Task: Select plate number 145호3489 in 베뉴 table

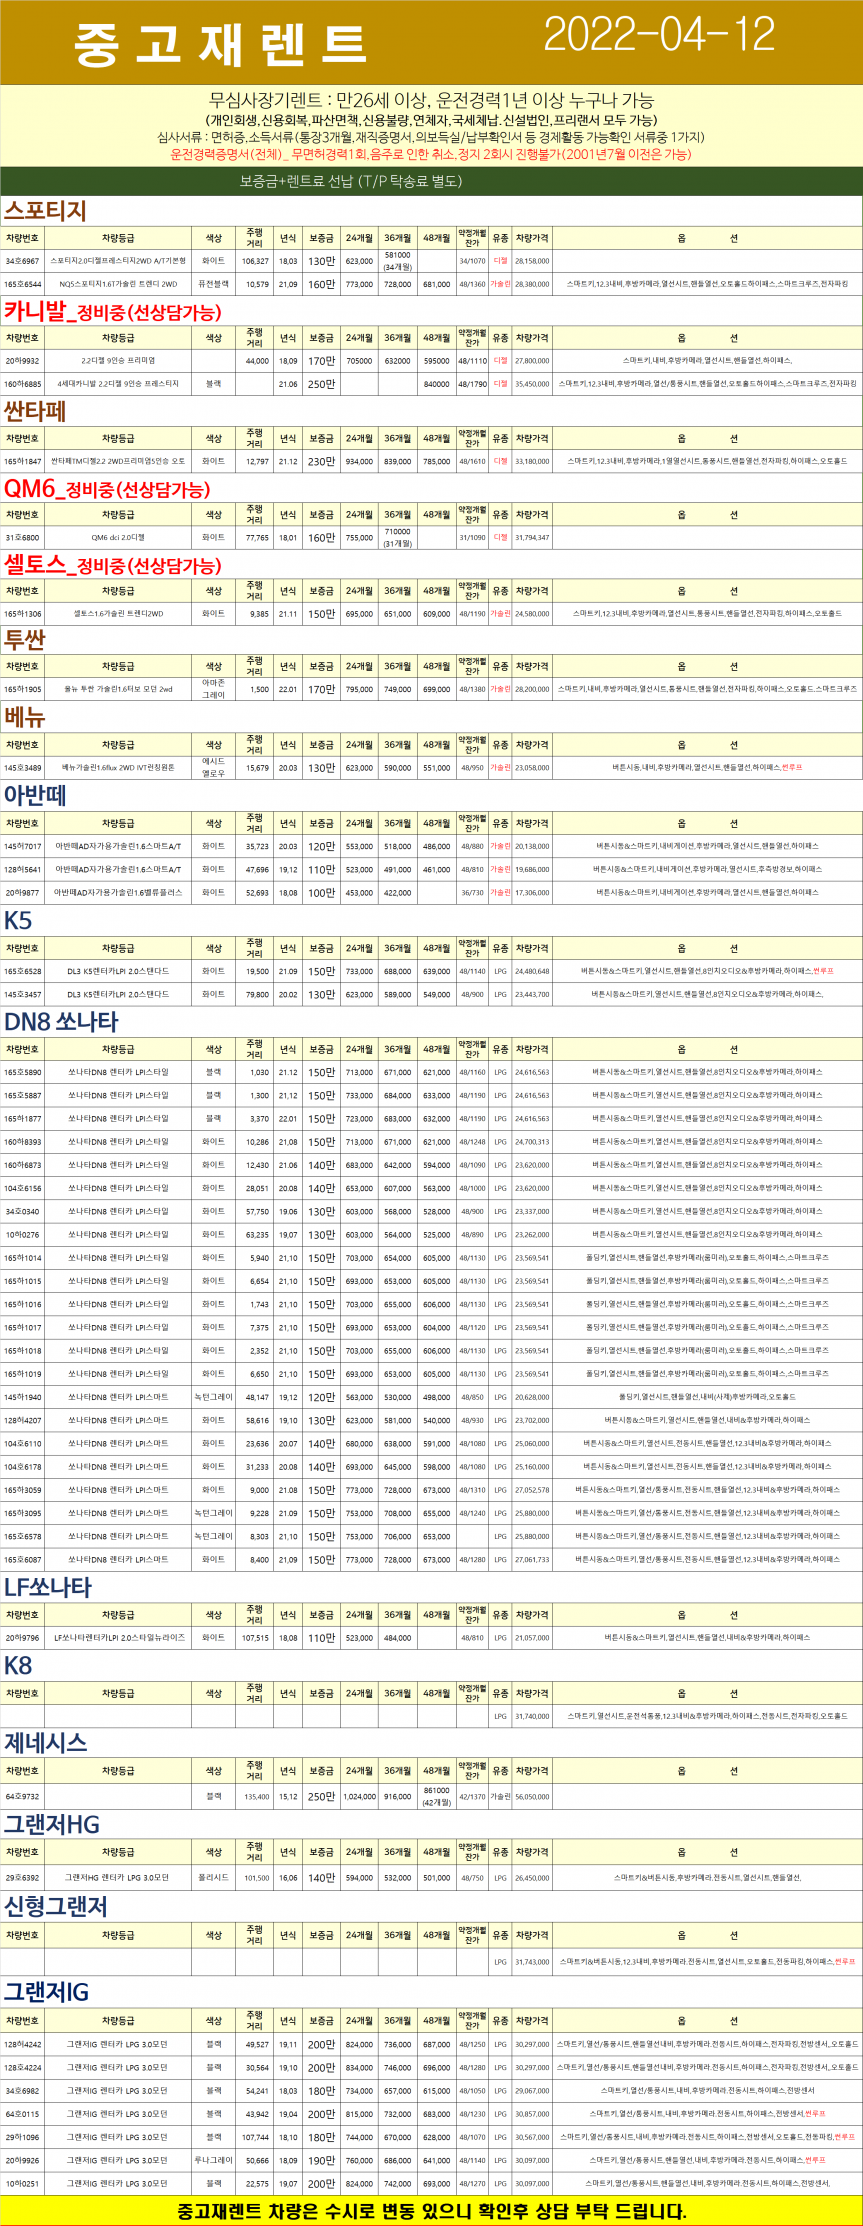Action: (22, 768)
